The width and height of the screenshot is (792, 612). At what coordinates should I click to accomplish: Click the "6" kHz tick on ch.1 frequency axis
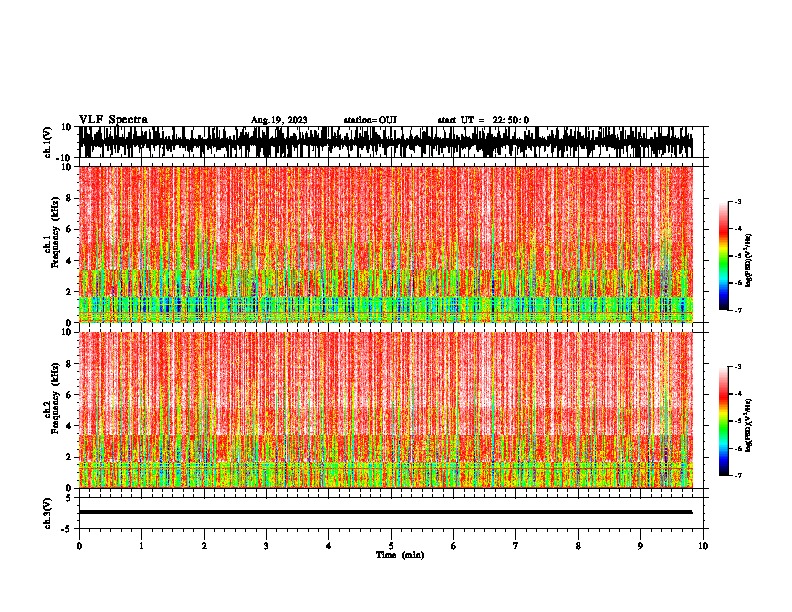coord(70,229)
